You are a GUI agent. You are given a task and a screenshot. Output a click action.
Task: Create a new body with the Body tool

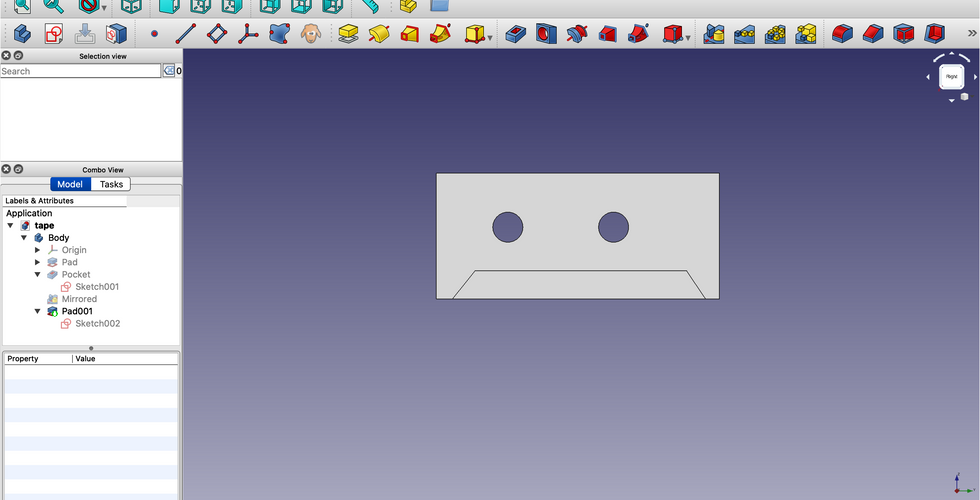click(22, 33)
